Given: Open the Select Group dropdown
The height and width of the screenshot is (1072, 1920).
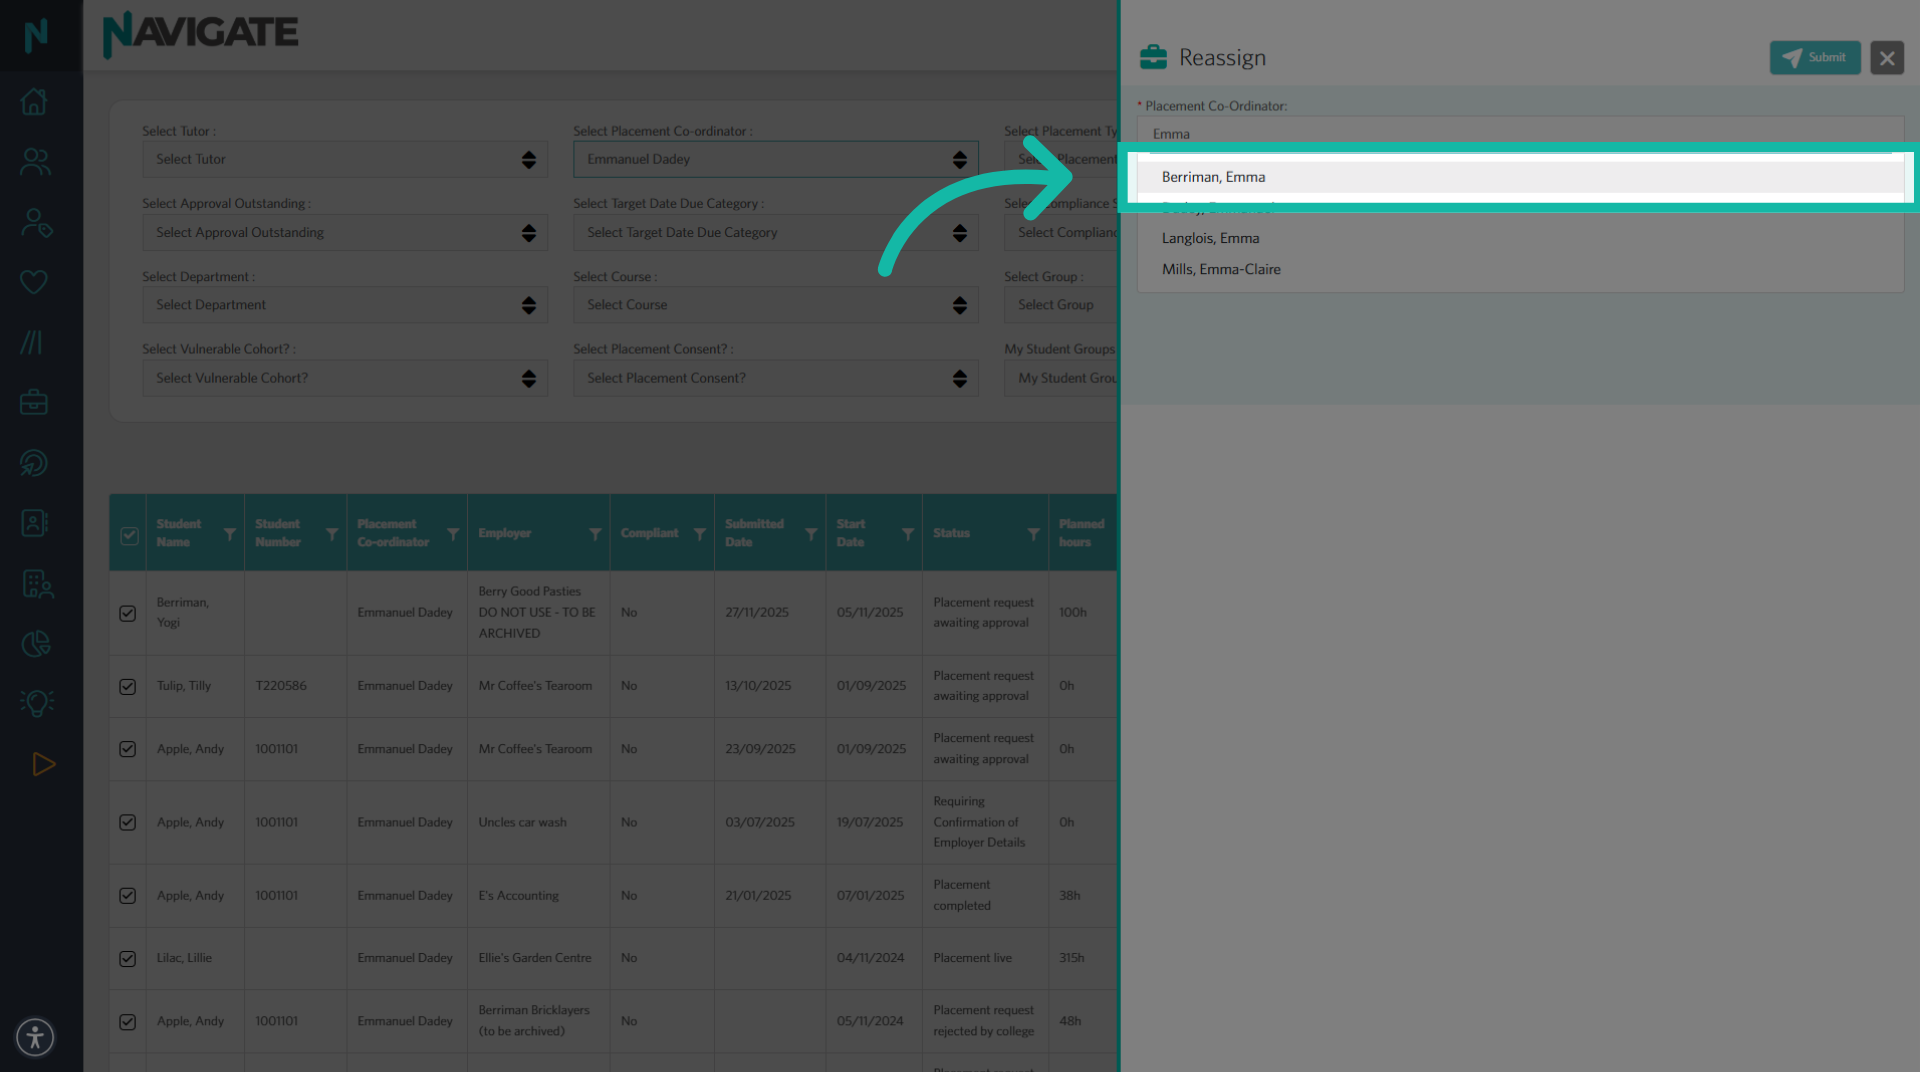Looking at the screenshot, I should tap(1061, 305).
